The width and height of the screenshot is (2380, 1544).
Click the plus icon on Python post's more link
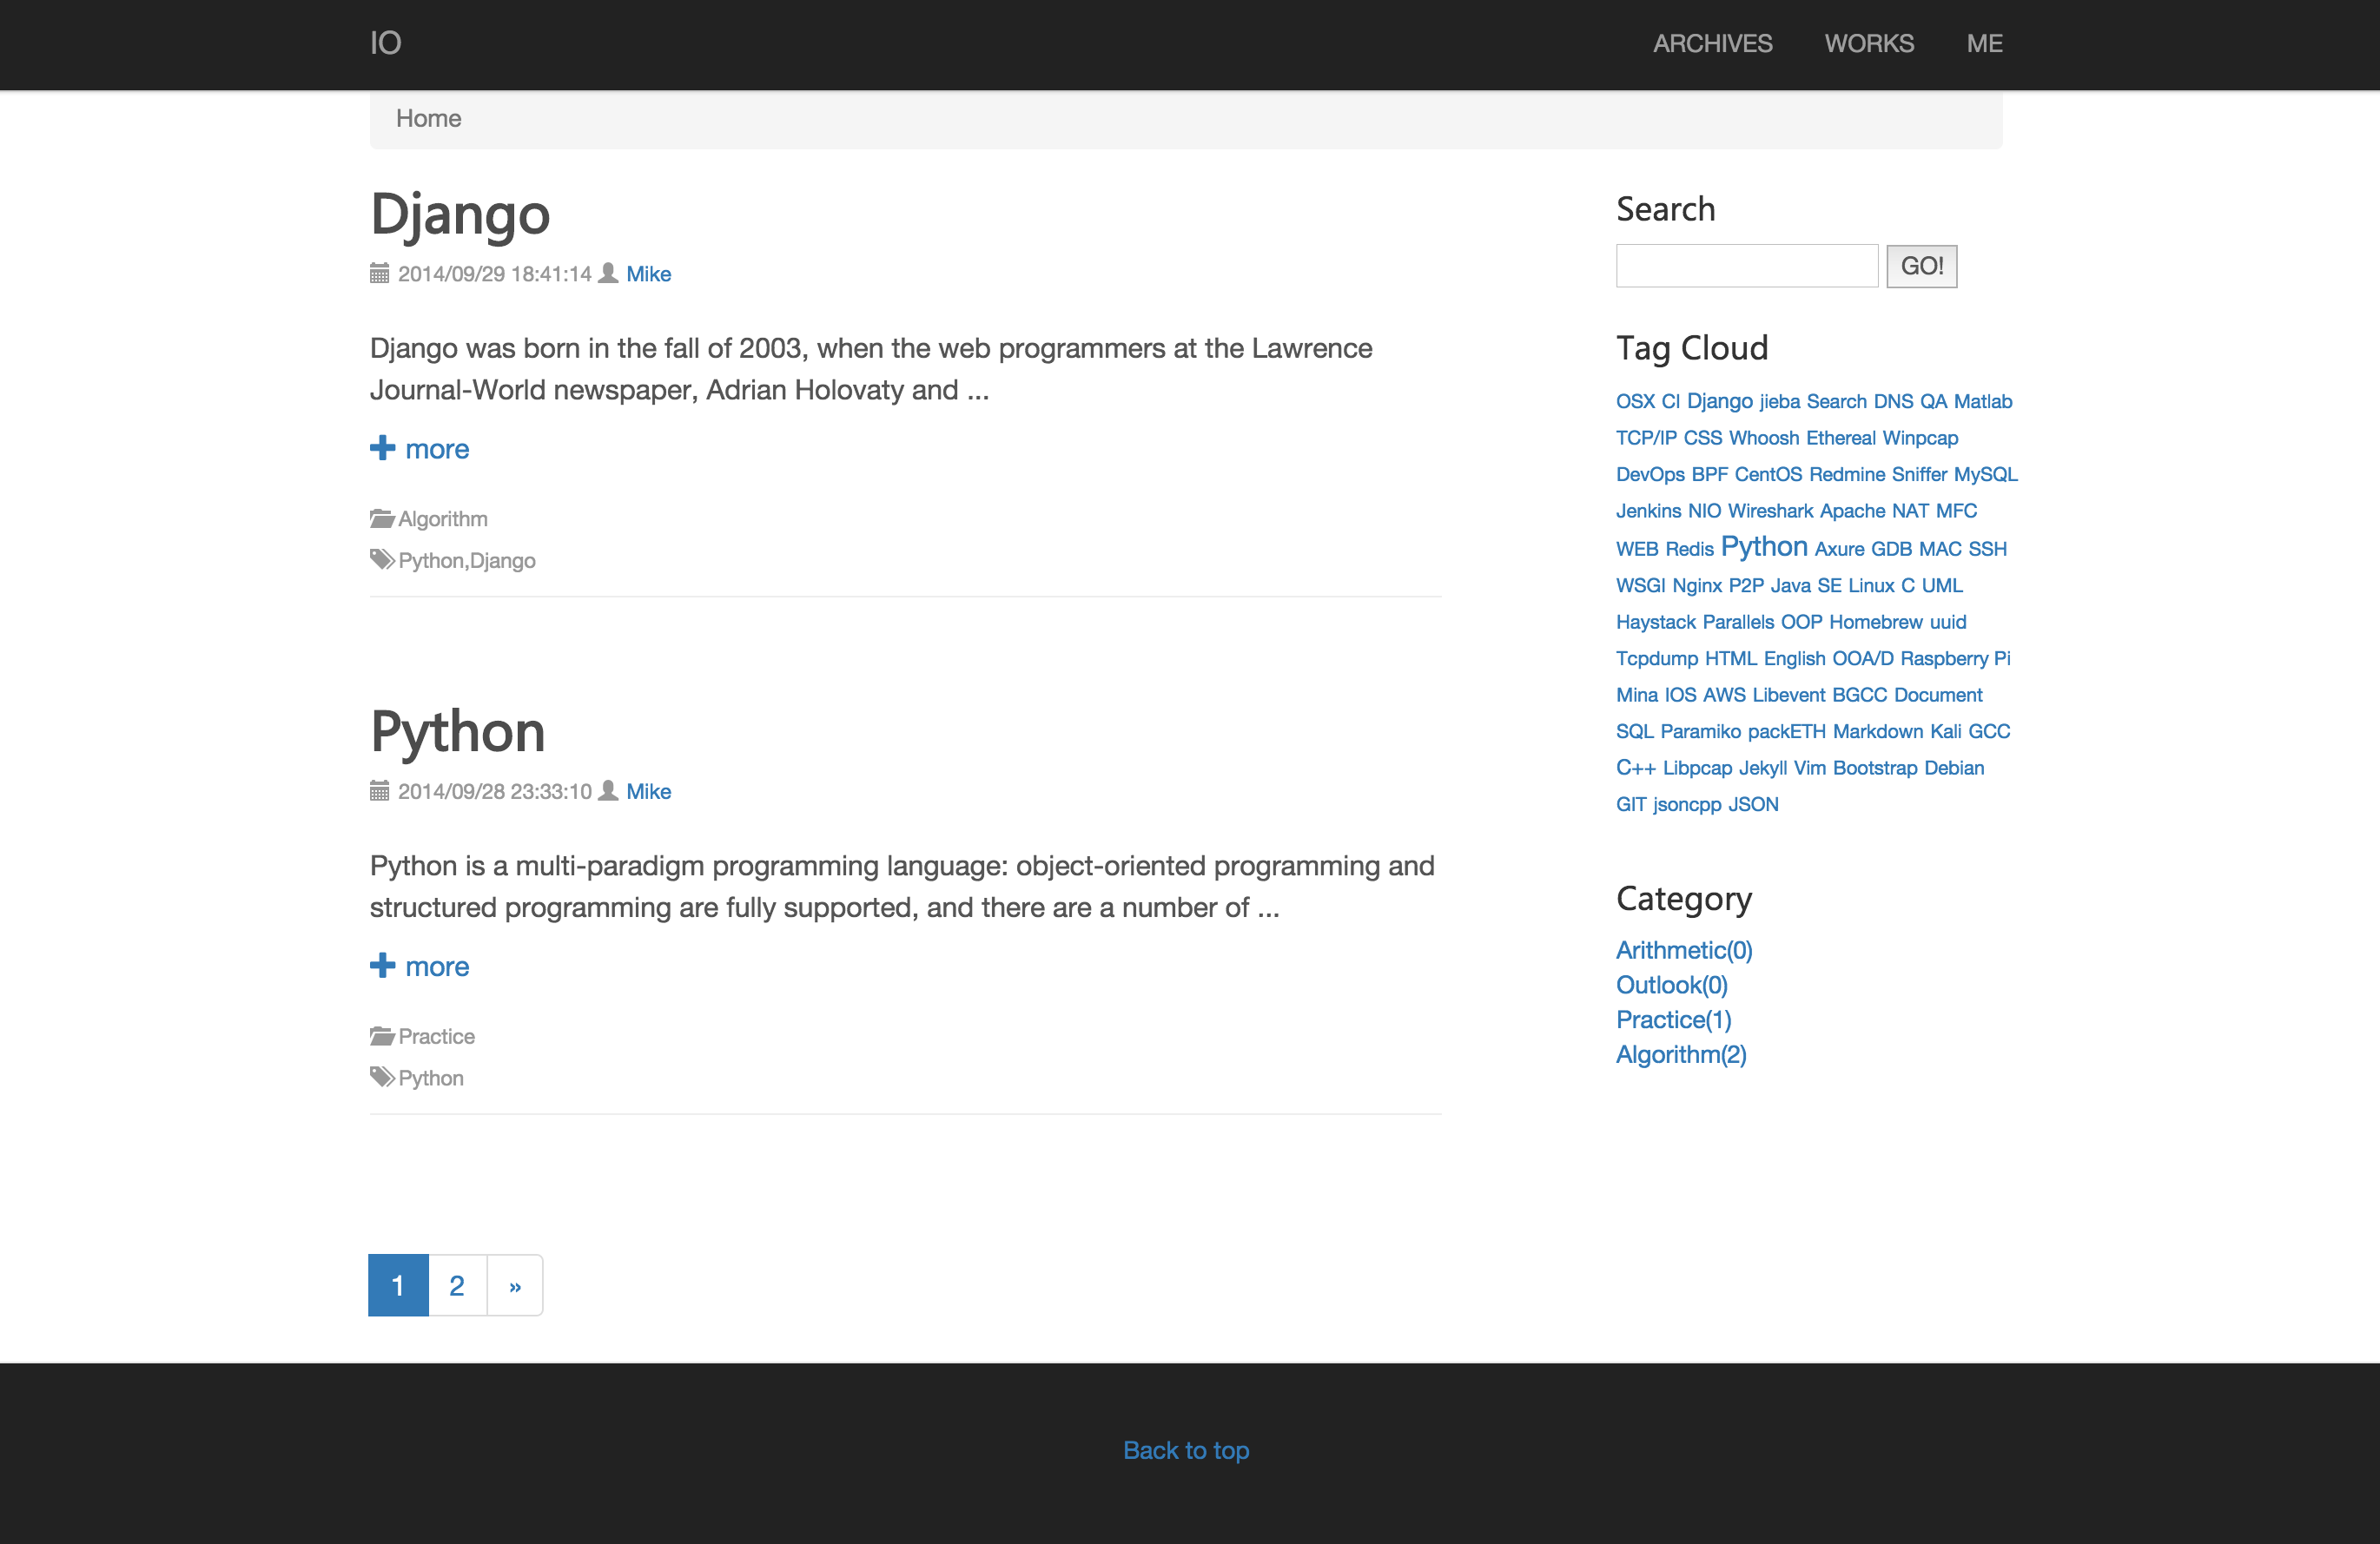[382, 965]
